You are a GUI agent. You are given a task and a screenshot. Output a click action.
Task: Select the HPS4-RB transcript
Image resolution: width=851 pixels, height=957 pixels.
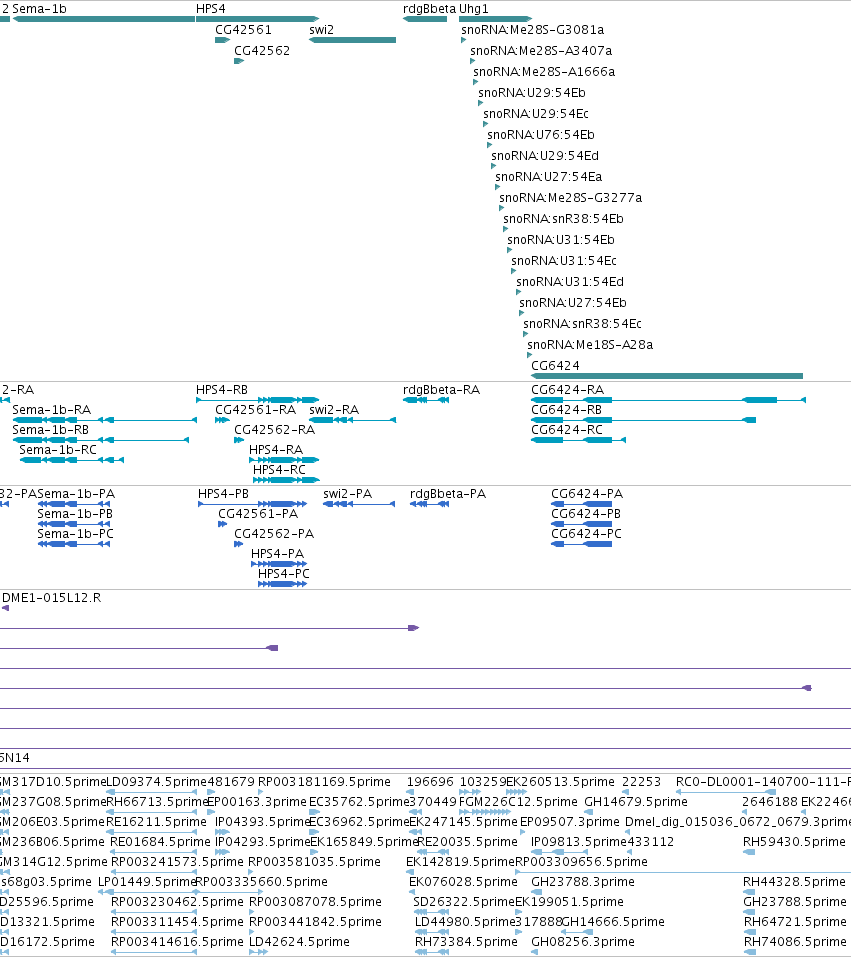(x=257, y=400)
